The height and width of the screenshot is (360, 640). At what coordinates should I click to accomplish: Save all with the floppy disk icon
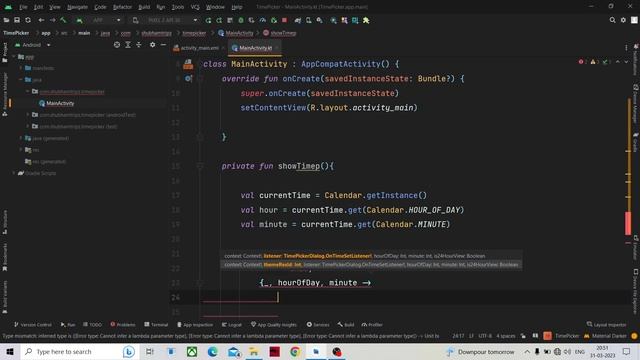(x=17, y=20)
